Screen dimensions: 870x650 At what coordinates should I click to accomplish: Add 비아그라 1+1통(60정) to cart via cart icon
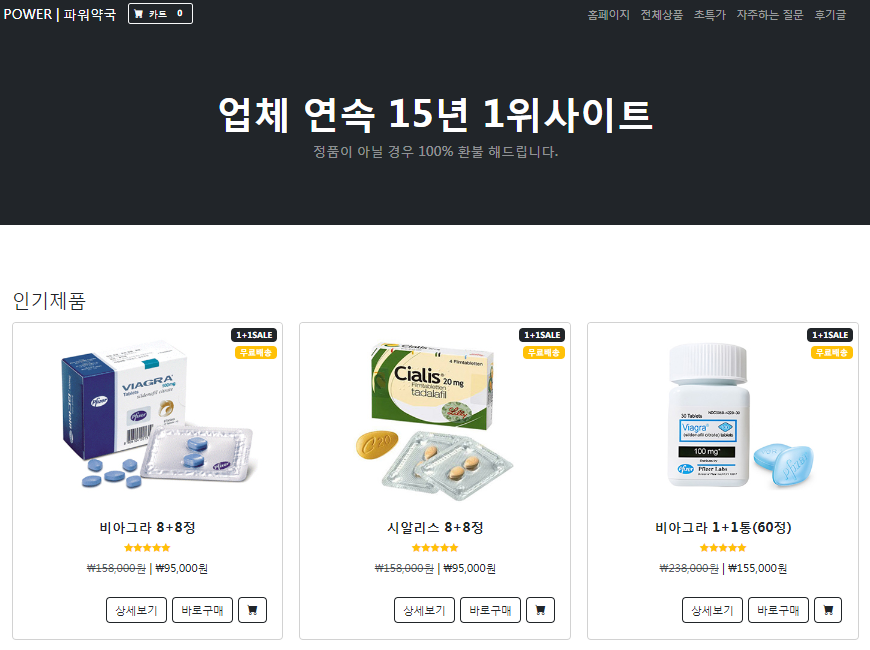[x=828, y=610]
